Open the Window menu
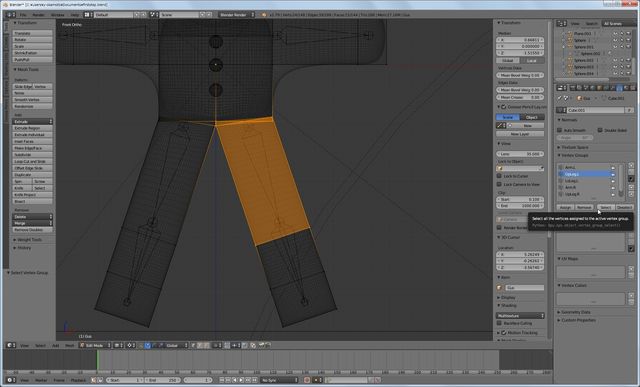This screenshot has height=387, width=640. (58, 15)
